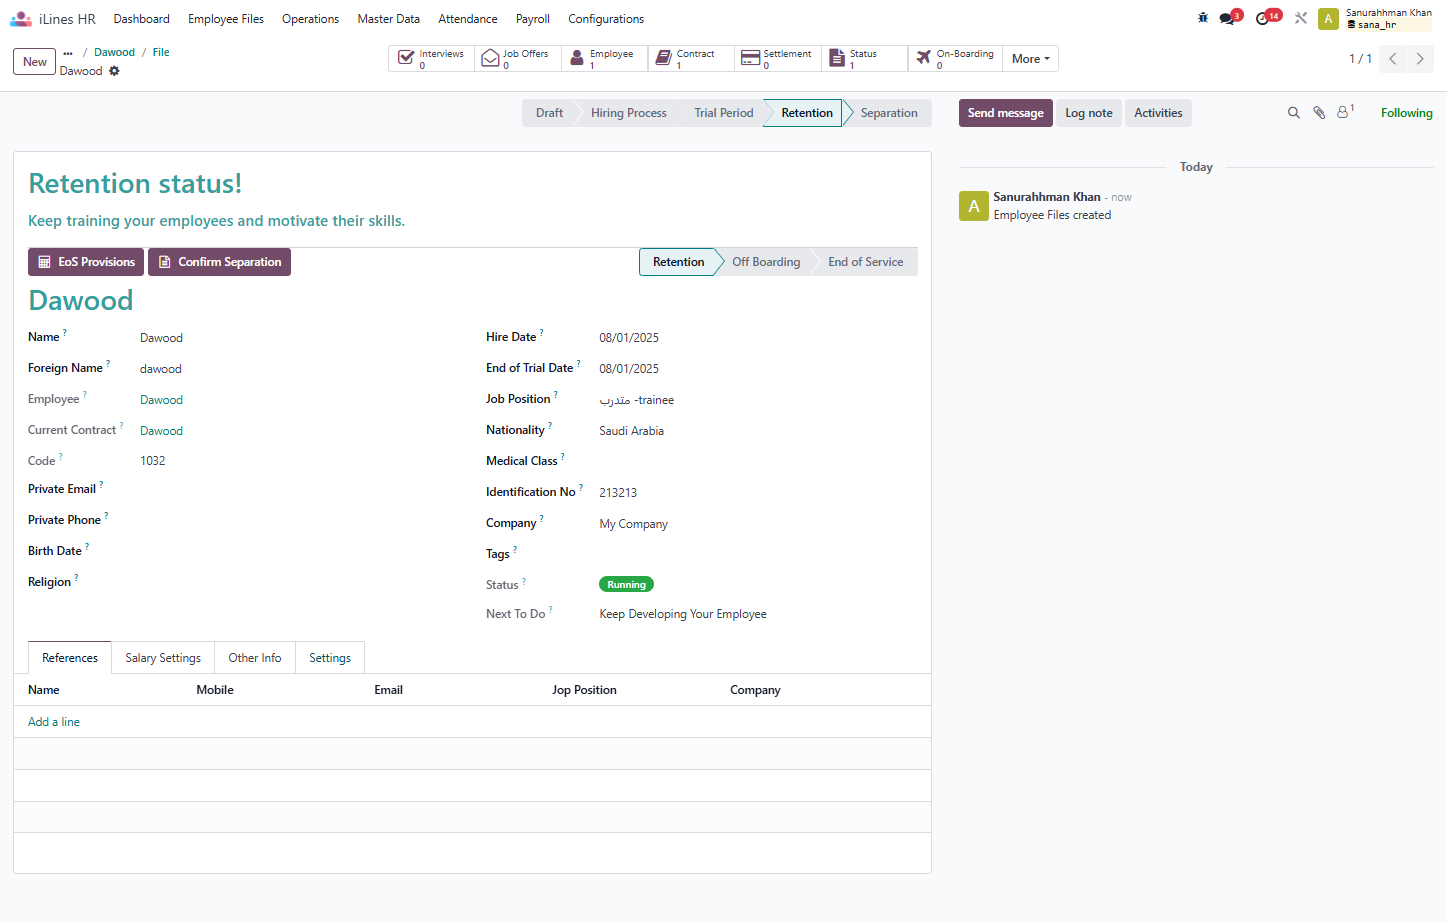Click the crossed tools icon in top bar
This screenshot has height=922, width=1447.
tap(1301, 18)
